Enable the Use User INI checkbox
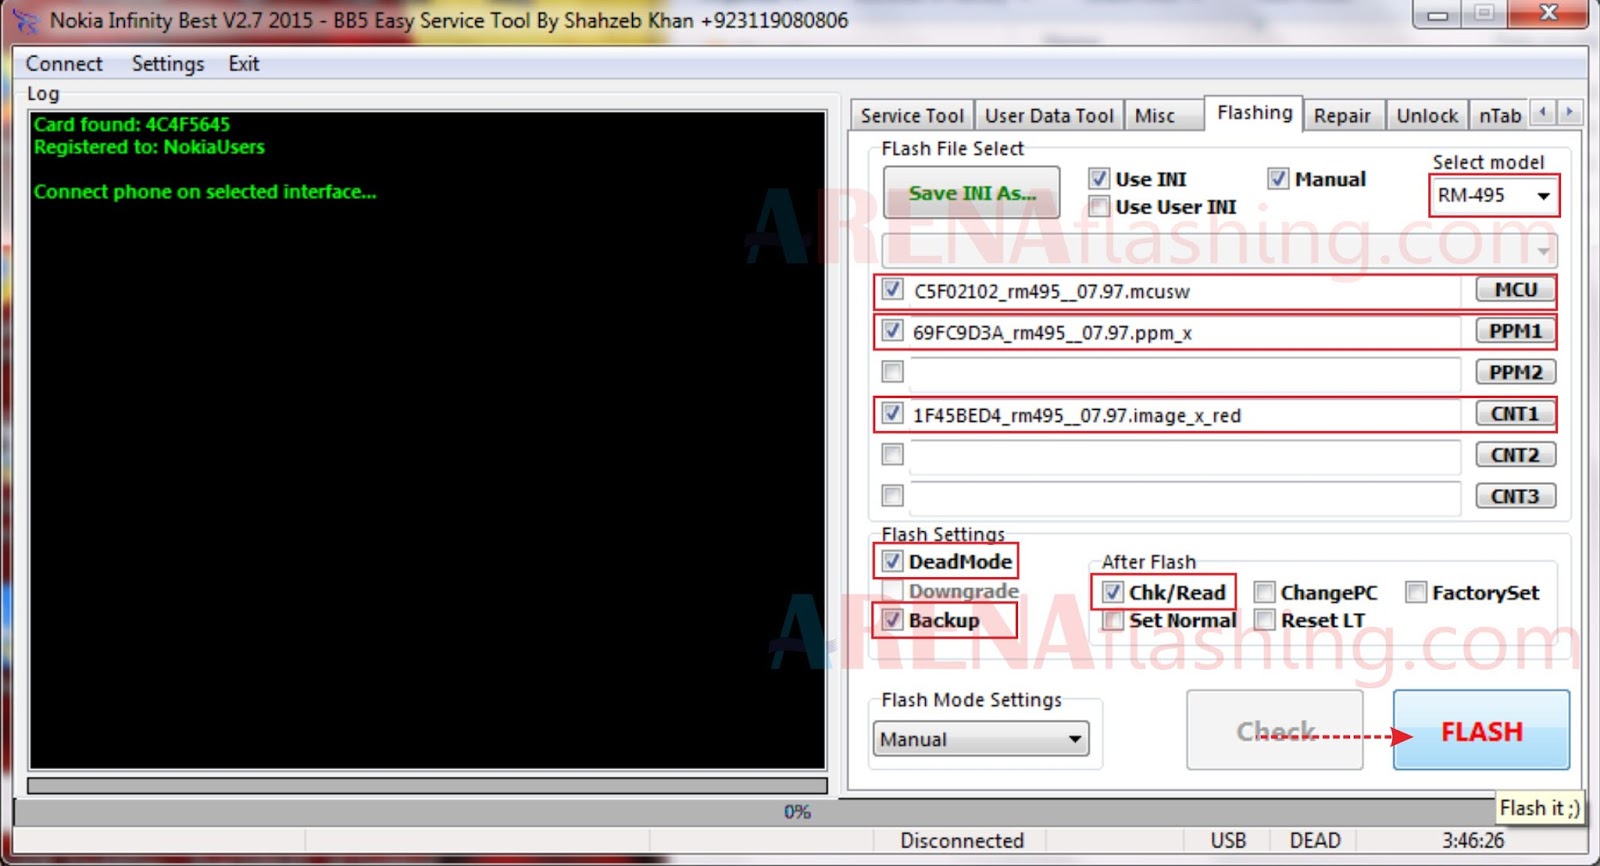This screenshot has width=1600, height=866. [x=1099, y=207]
